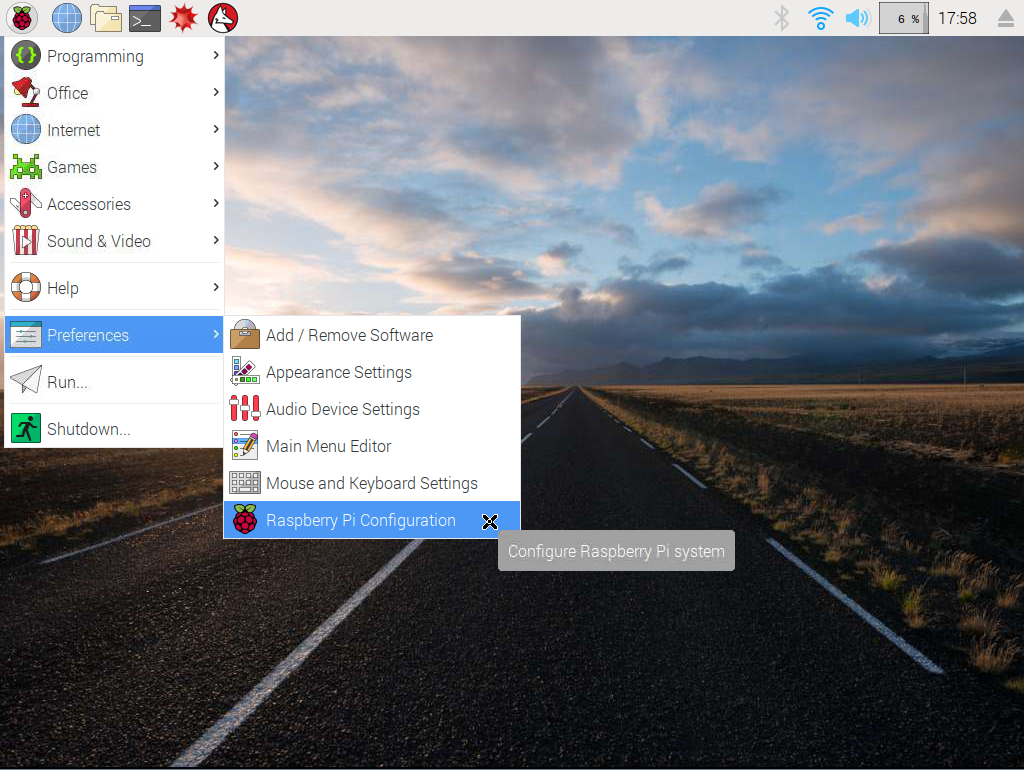This screenshot has width=1024, height=770.
Task: Click the CPU usage monitor showing 6%
Action: click(x=904, y=18)
